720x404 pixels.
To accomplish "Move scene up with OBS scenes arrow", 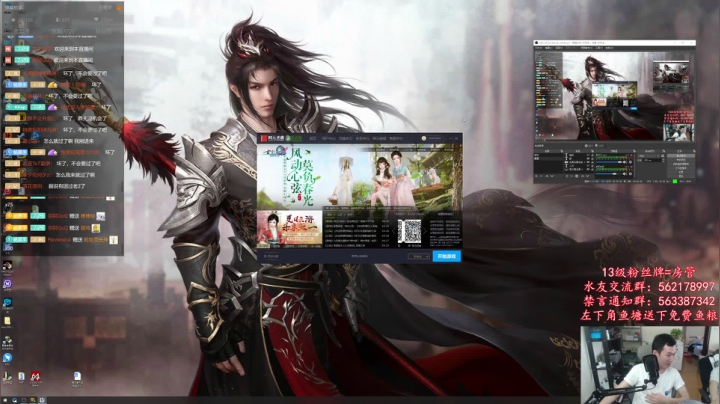I will point(547,176).
